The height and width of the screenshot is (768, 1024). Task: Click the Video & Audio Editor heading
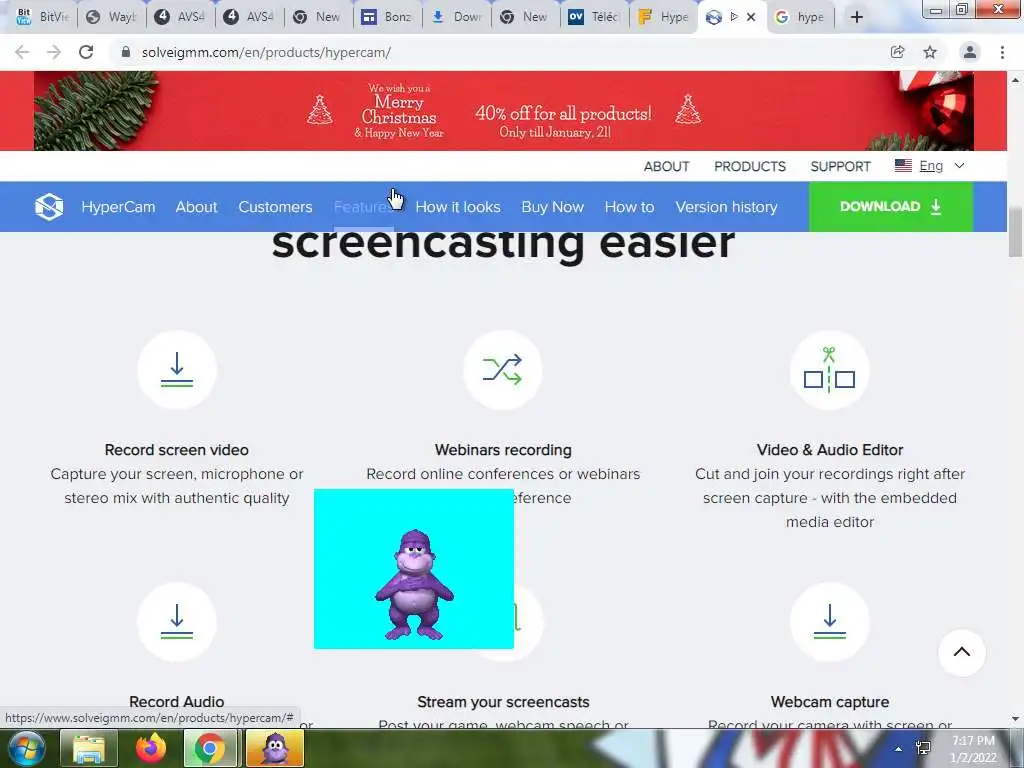[829, 450]
